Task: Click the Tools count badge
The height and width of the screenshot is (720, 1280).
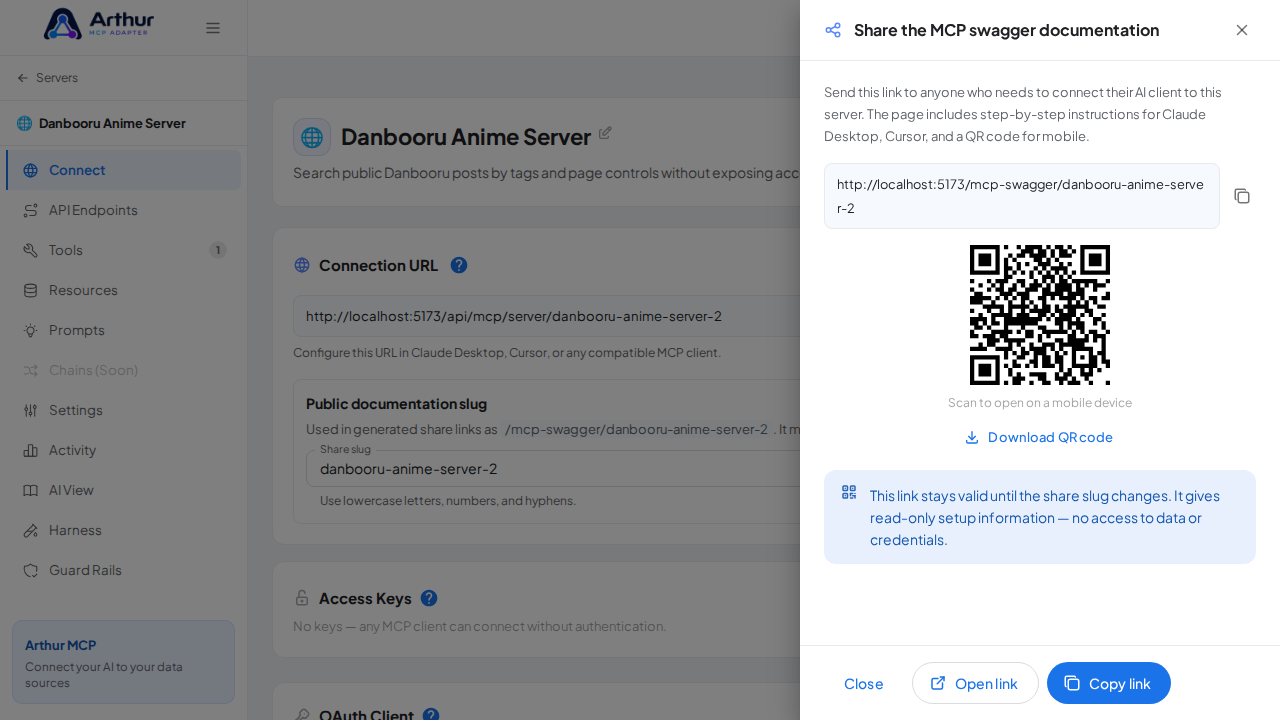Action: (218, 250)
